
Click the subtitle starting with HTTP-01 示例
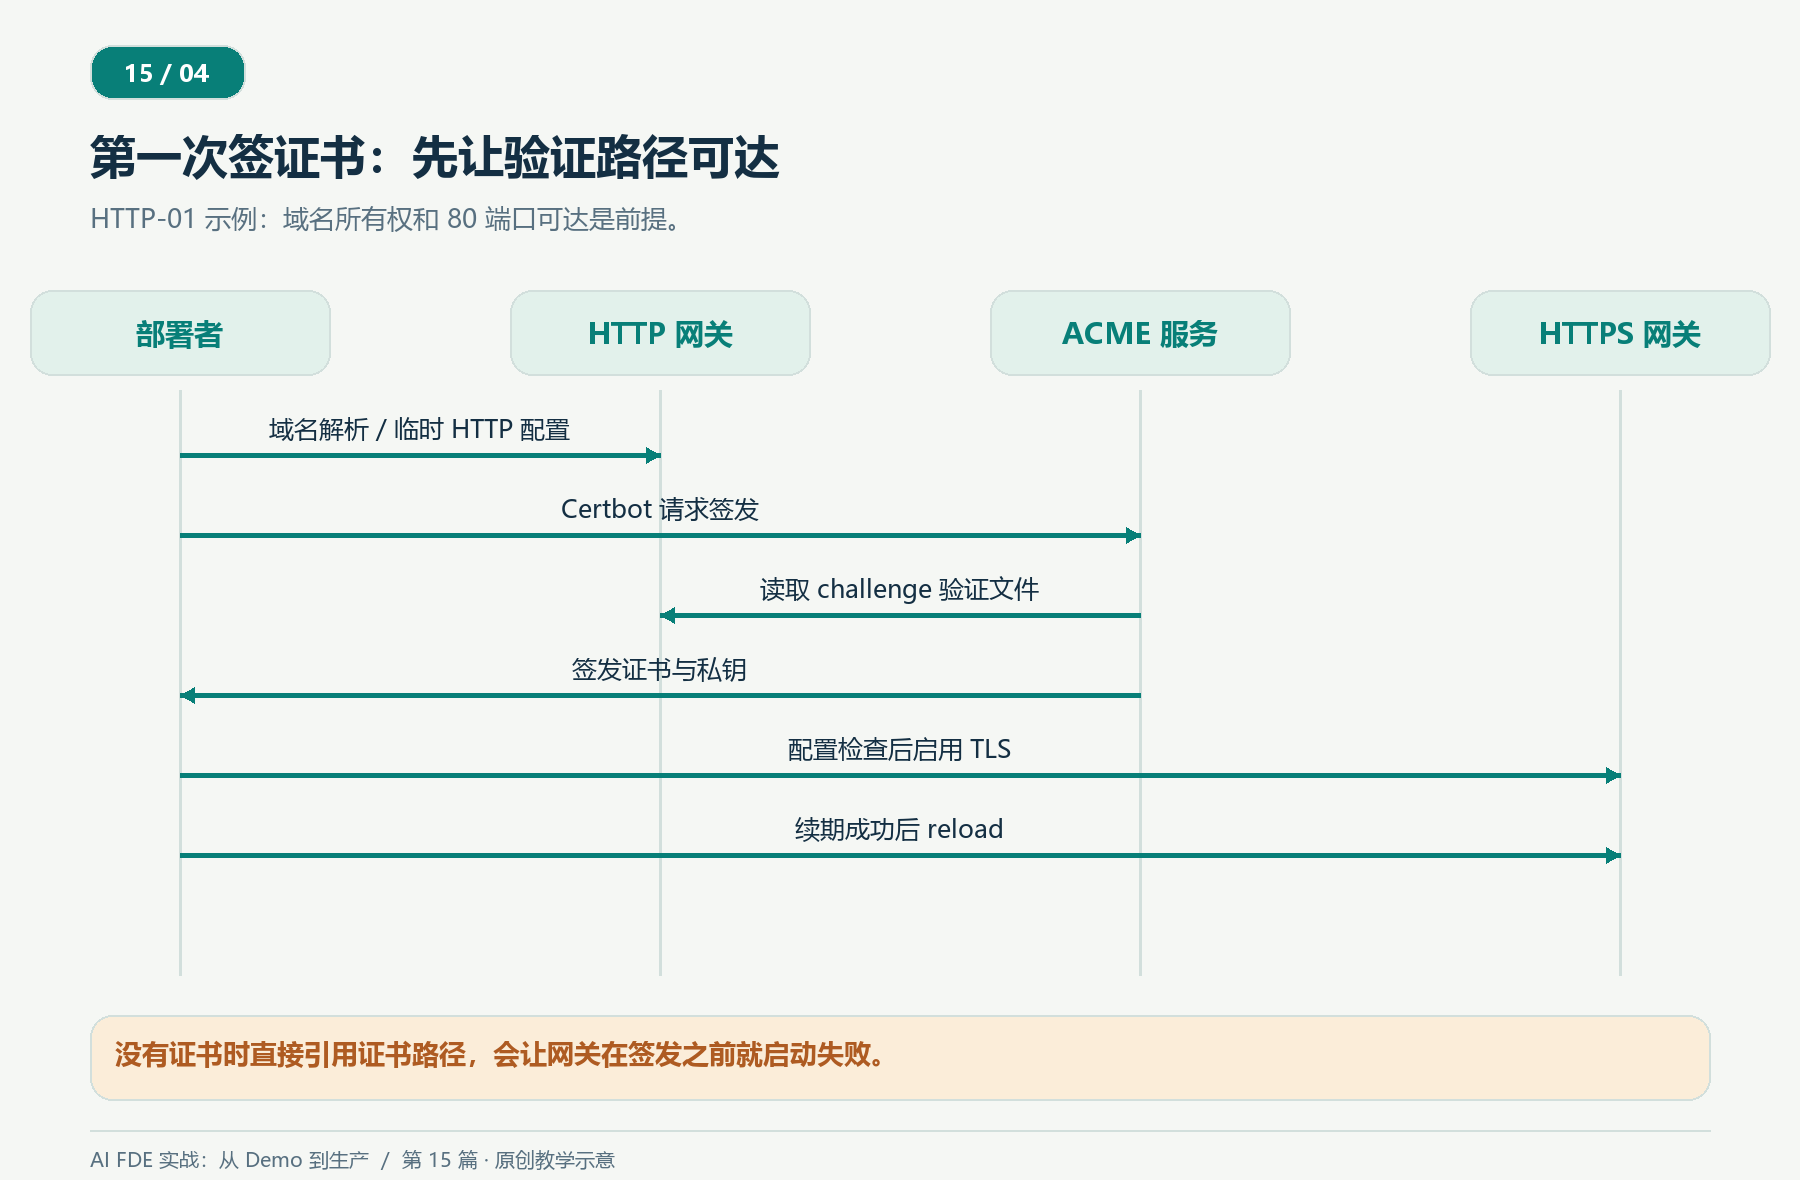pos(388,219)
